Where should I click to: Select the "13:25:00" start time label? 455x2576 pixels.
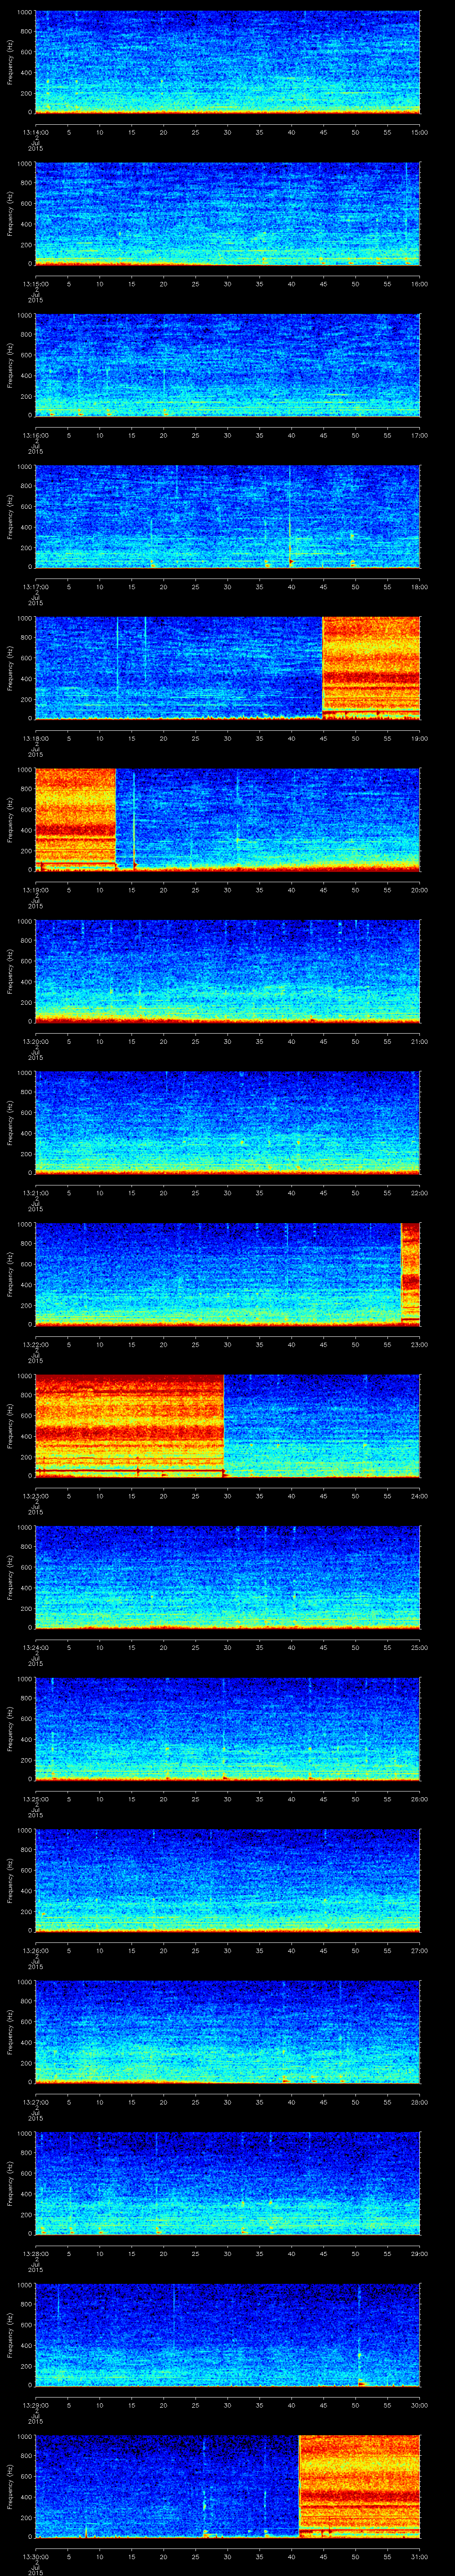pos(35,1799)
